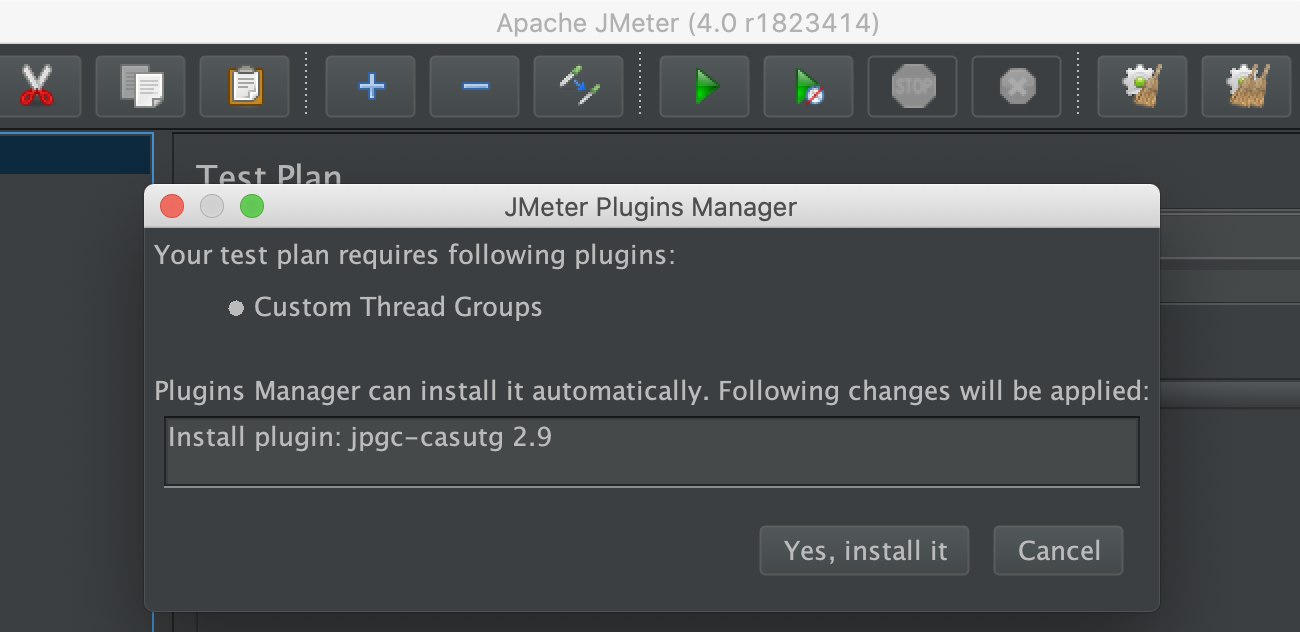Image resolution: width=1300 pixels, height=632 pixels.
Task: Click the Paste icon
Action: 244,86
